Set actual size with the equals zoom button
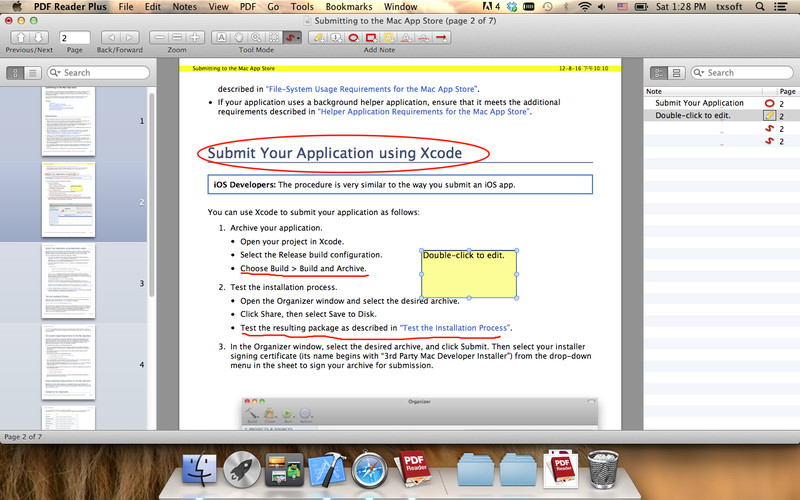 [x=177, y=37]
